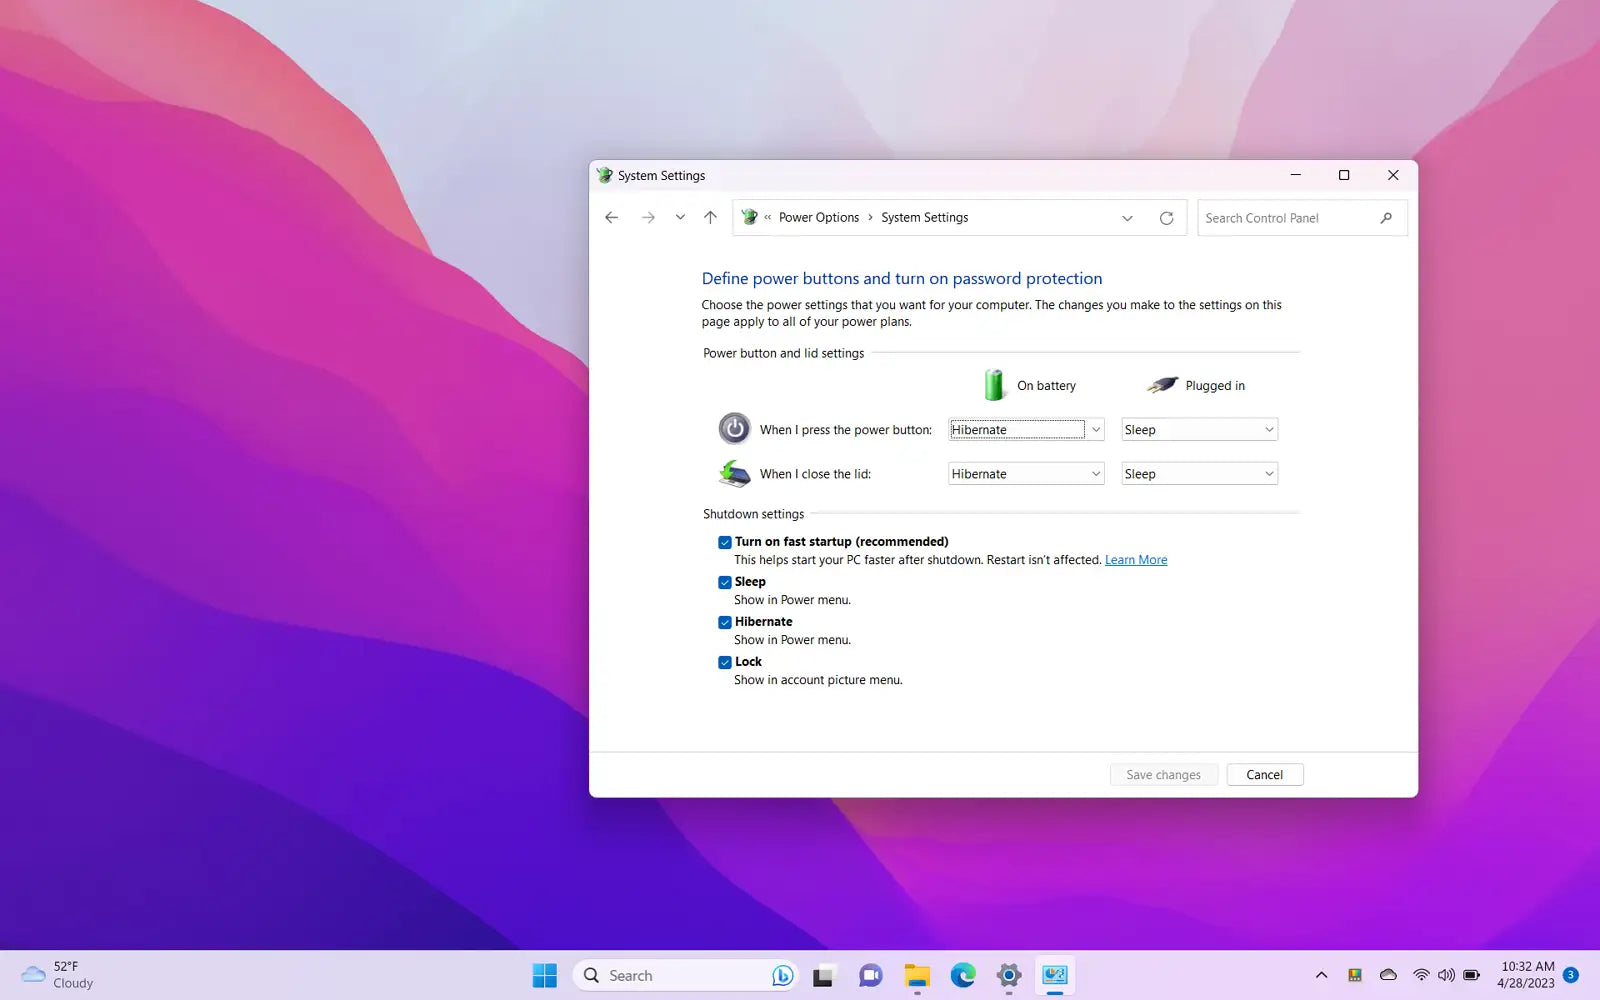Uncheck Turn on fast startup
Image resolution: width=1600 pixels, height=1000 pixels.
[725, 542]
